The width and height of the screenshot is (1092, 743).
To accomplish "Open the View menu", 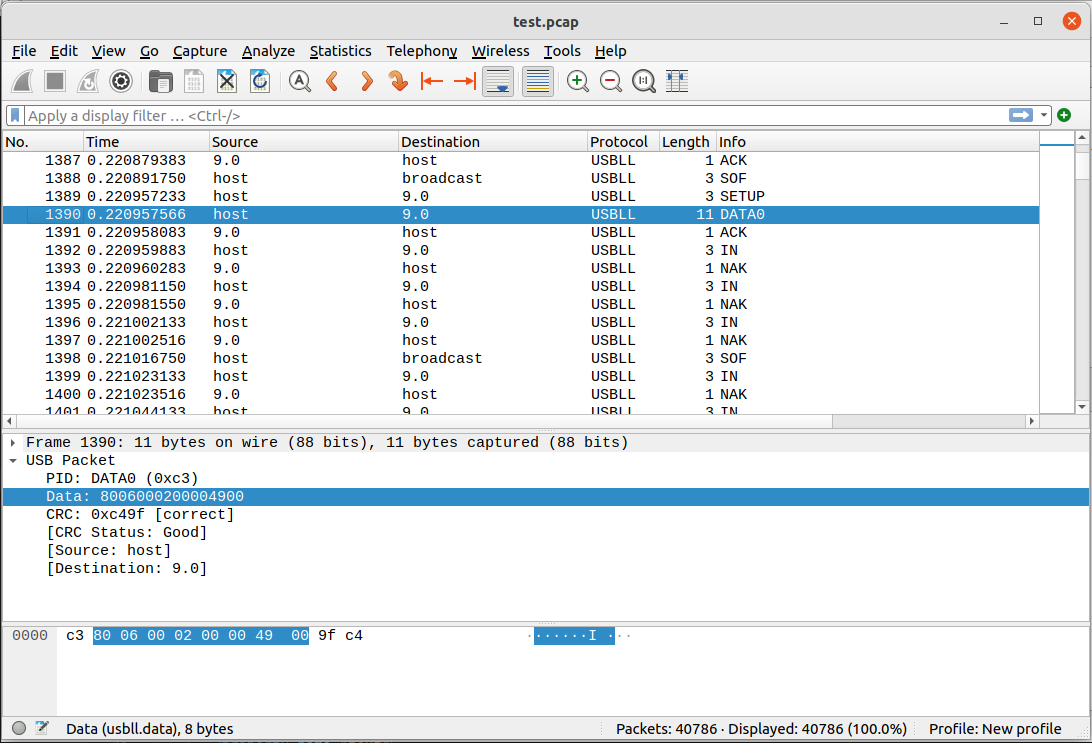I will 108,51.
